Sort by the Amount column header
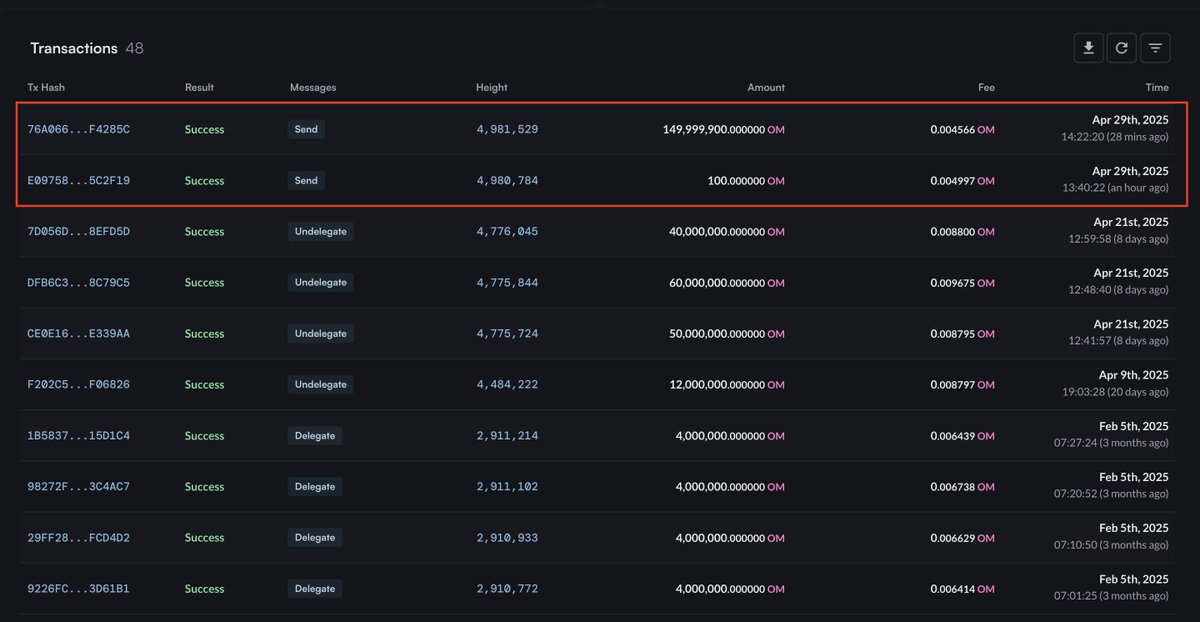 click(x=766, y=87)
